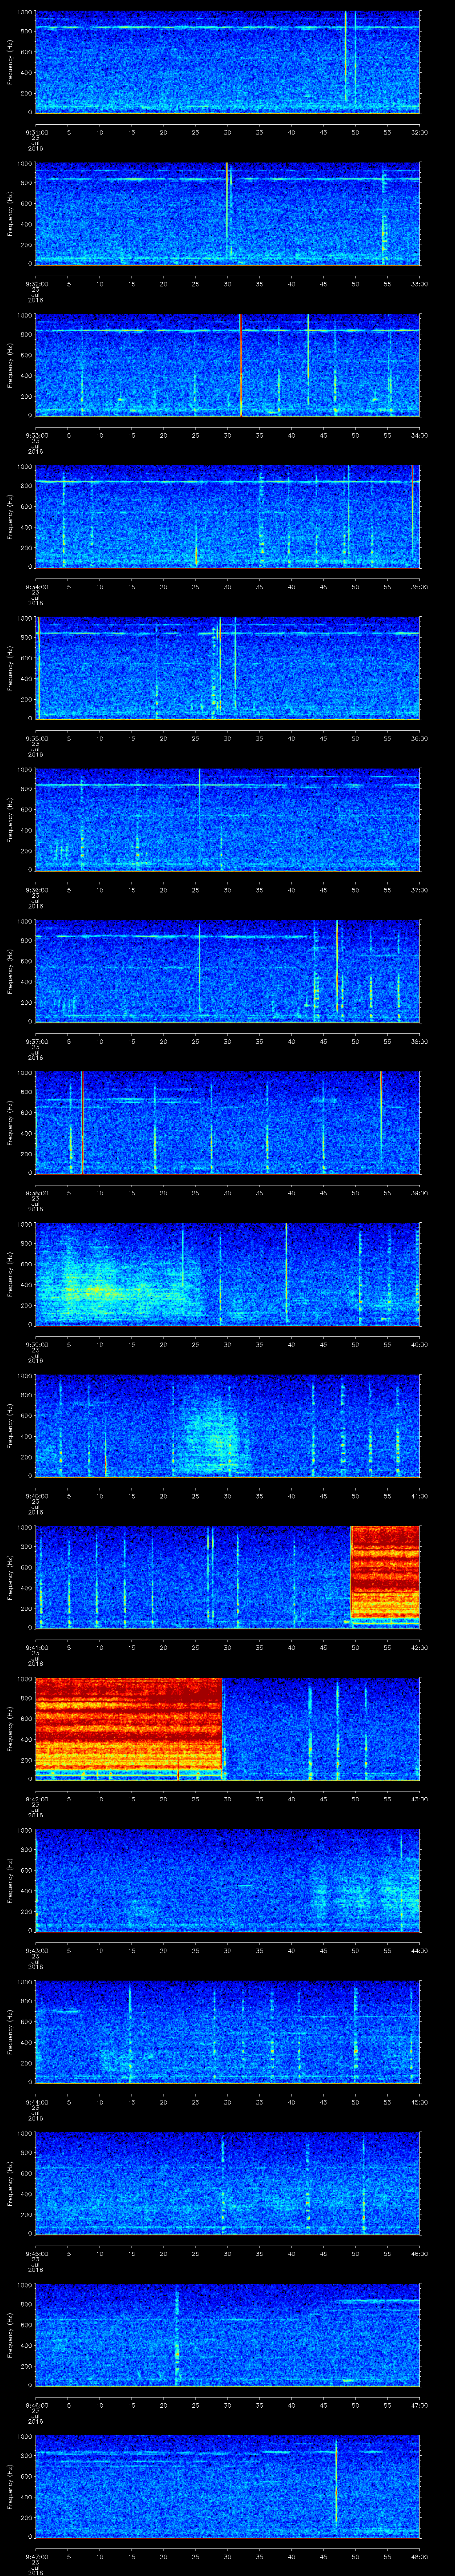This screenshot has height=2576, width=455.
Task: Open the spectrogram panel starting at 9:34:00
Action: [227, 517]
